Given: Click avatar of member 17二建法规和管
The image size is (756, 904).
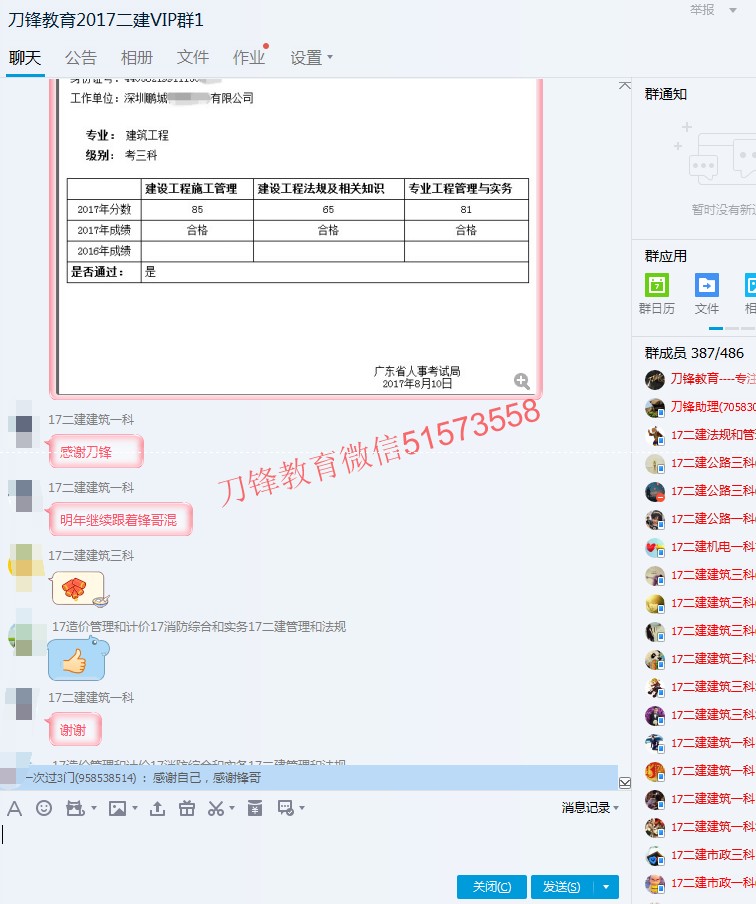Looking at the screenshot, I should coord(655,435).
